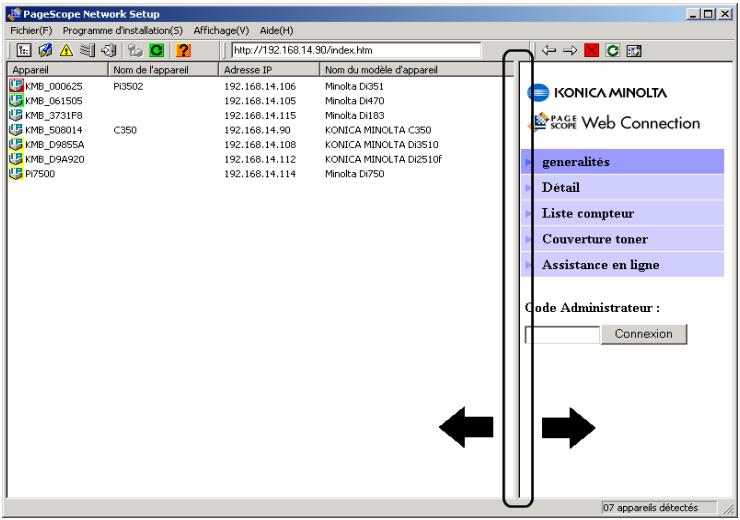
Task: Sort by the Appareil column header
Action: coord(58,70)
